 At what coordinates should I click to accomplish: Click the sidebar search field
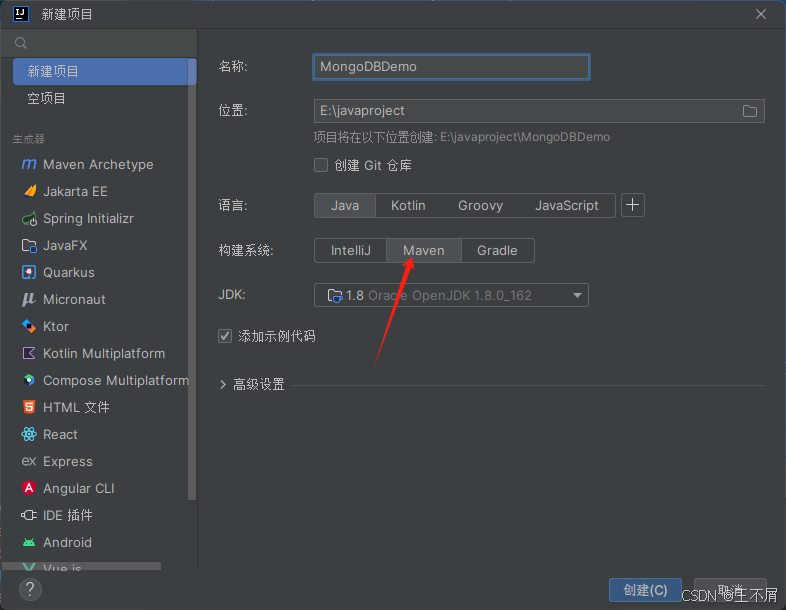tap(99, 43)
